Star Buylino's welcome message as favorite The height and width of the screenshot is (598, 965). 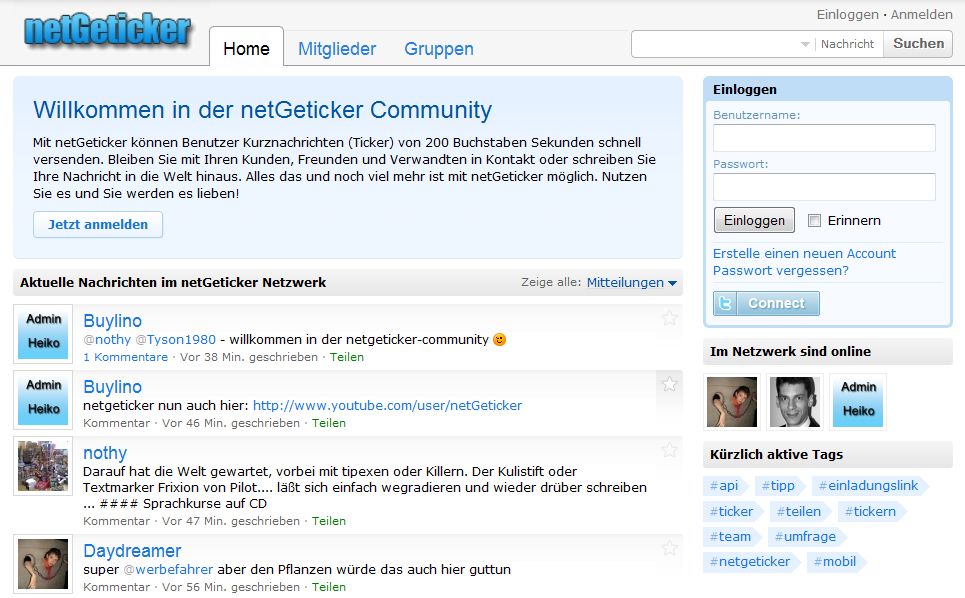(669, 318)
